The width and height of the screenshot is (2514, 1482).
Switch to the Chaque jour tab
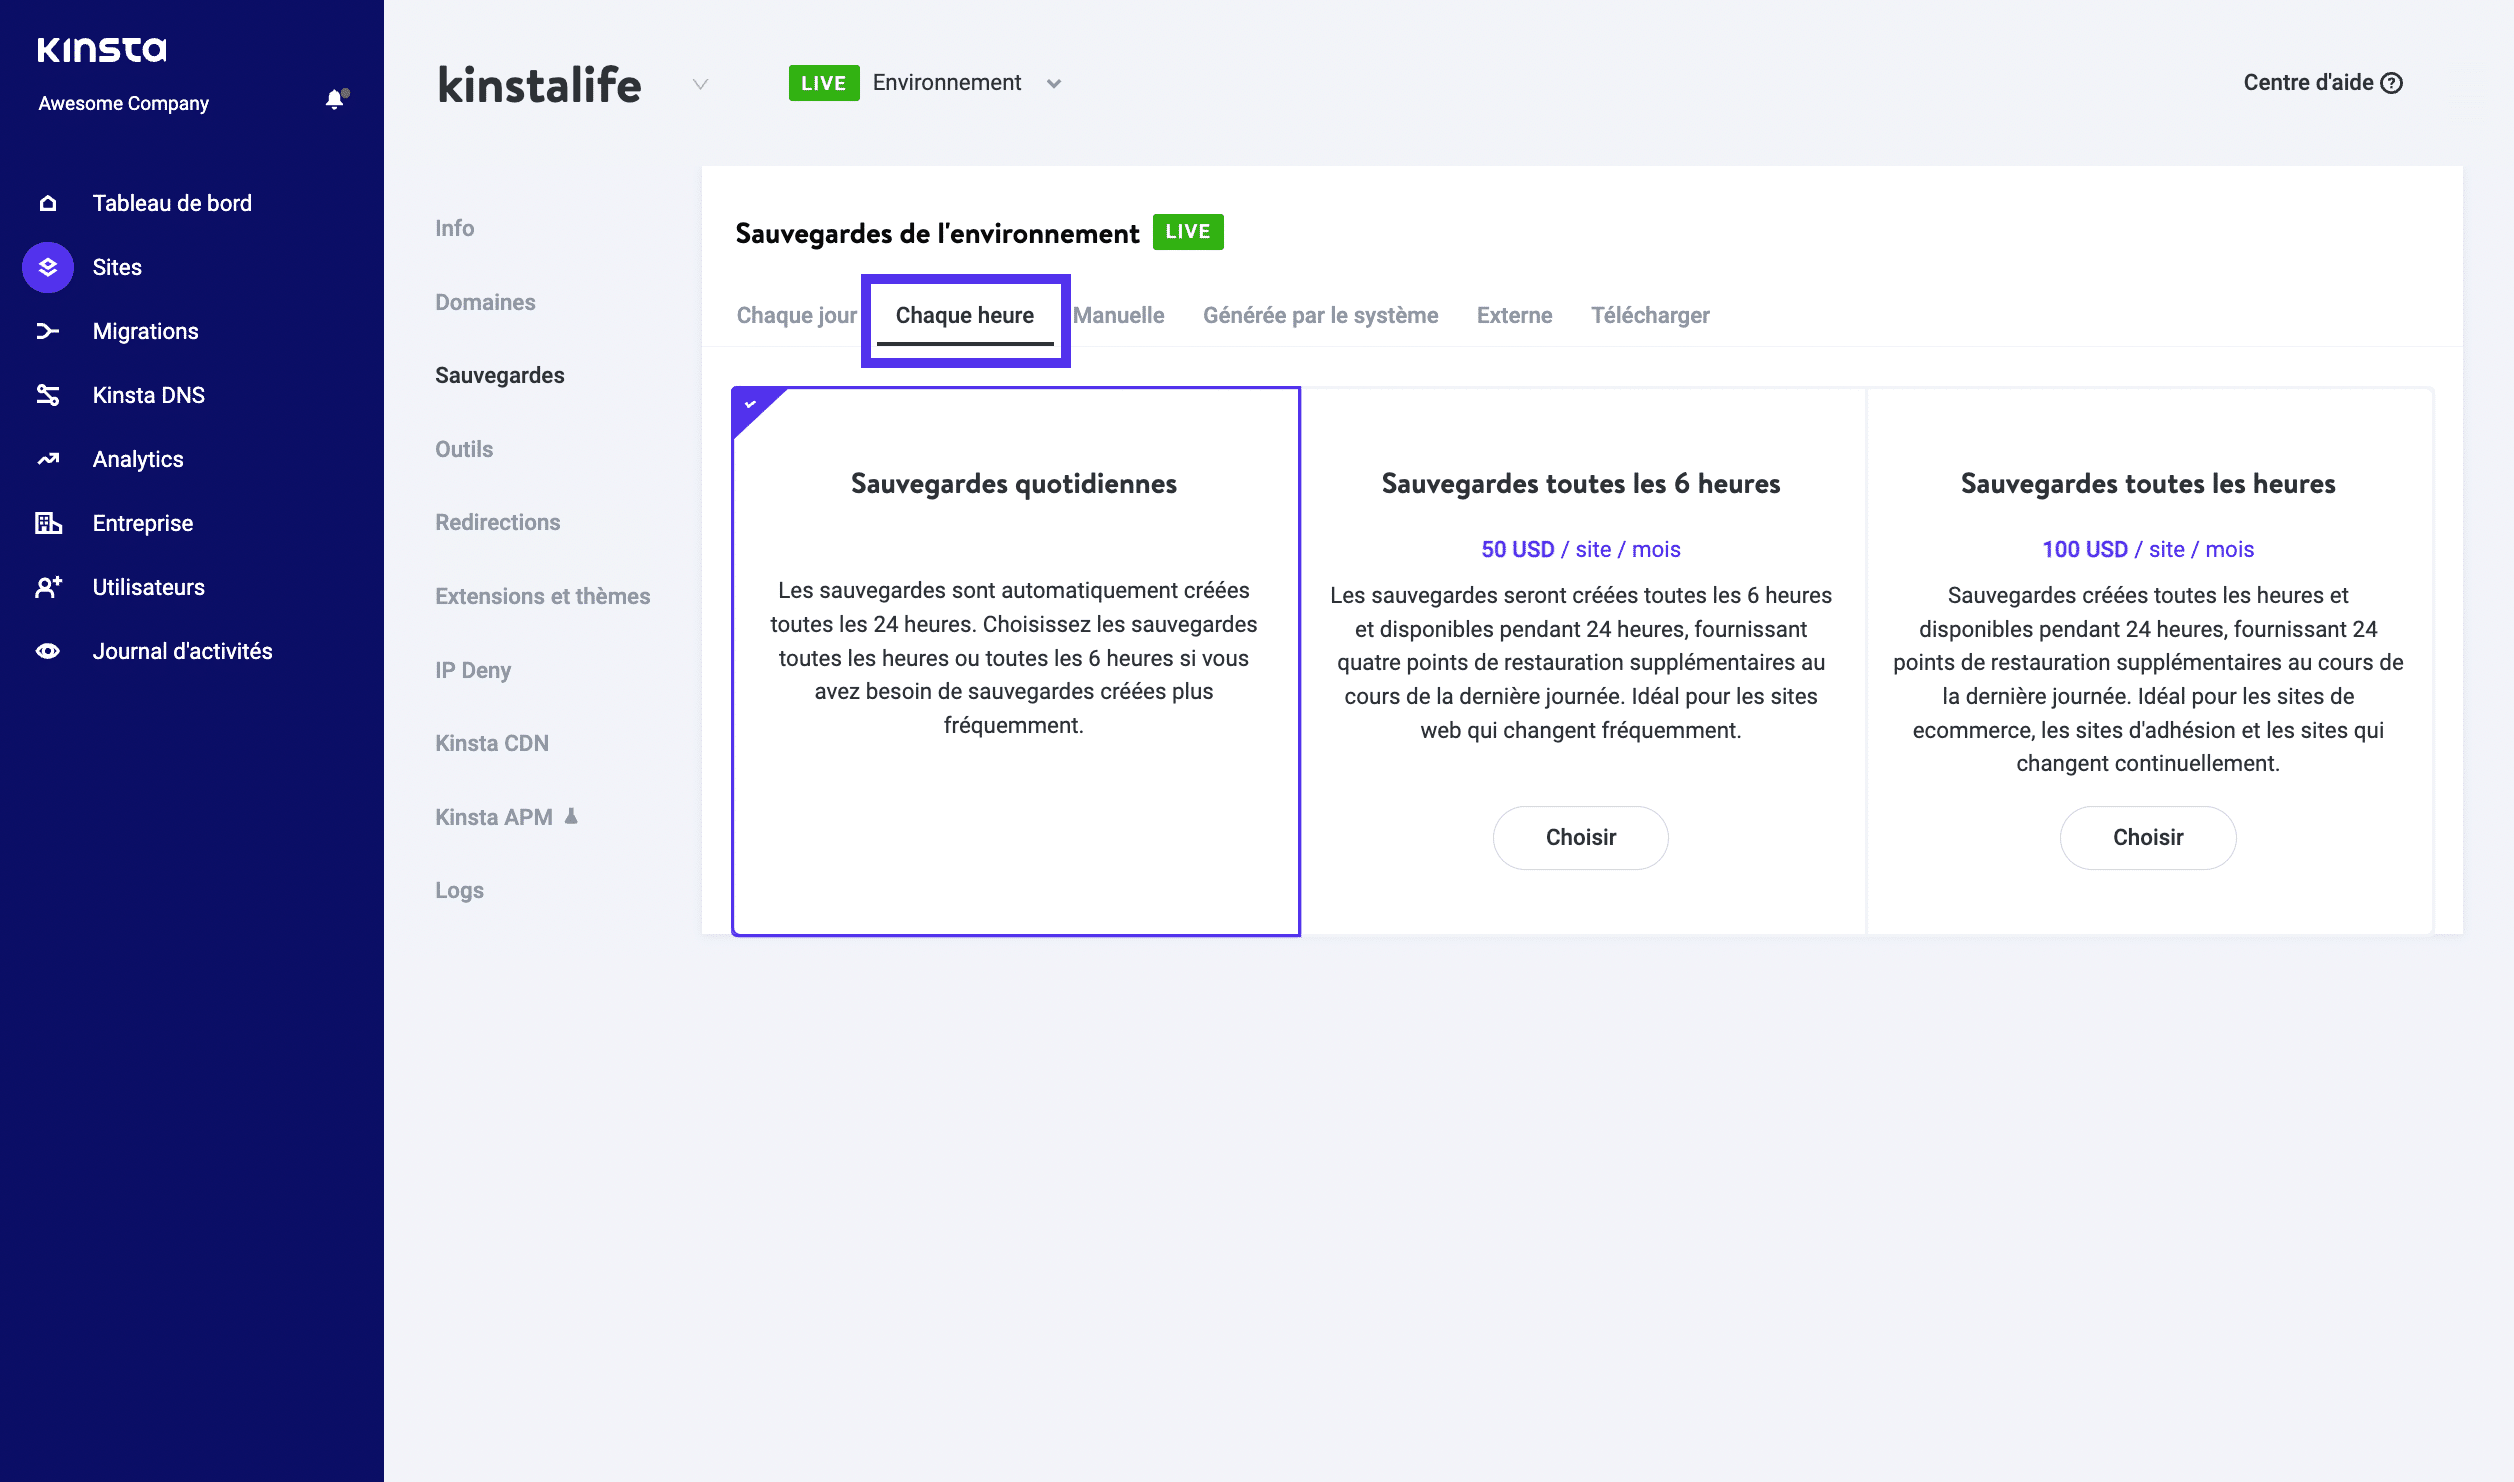(x=796, y=315)
